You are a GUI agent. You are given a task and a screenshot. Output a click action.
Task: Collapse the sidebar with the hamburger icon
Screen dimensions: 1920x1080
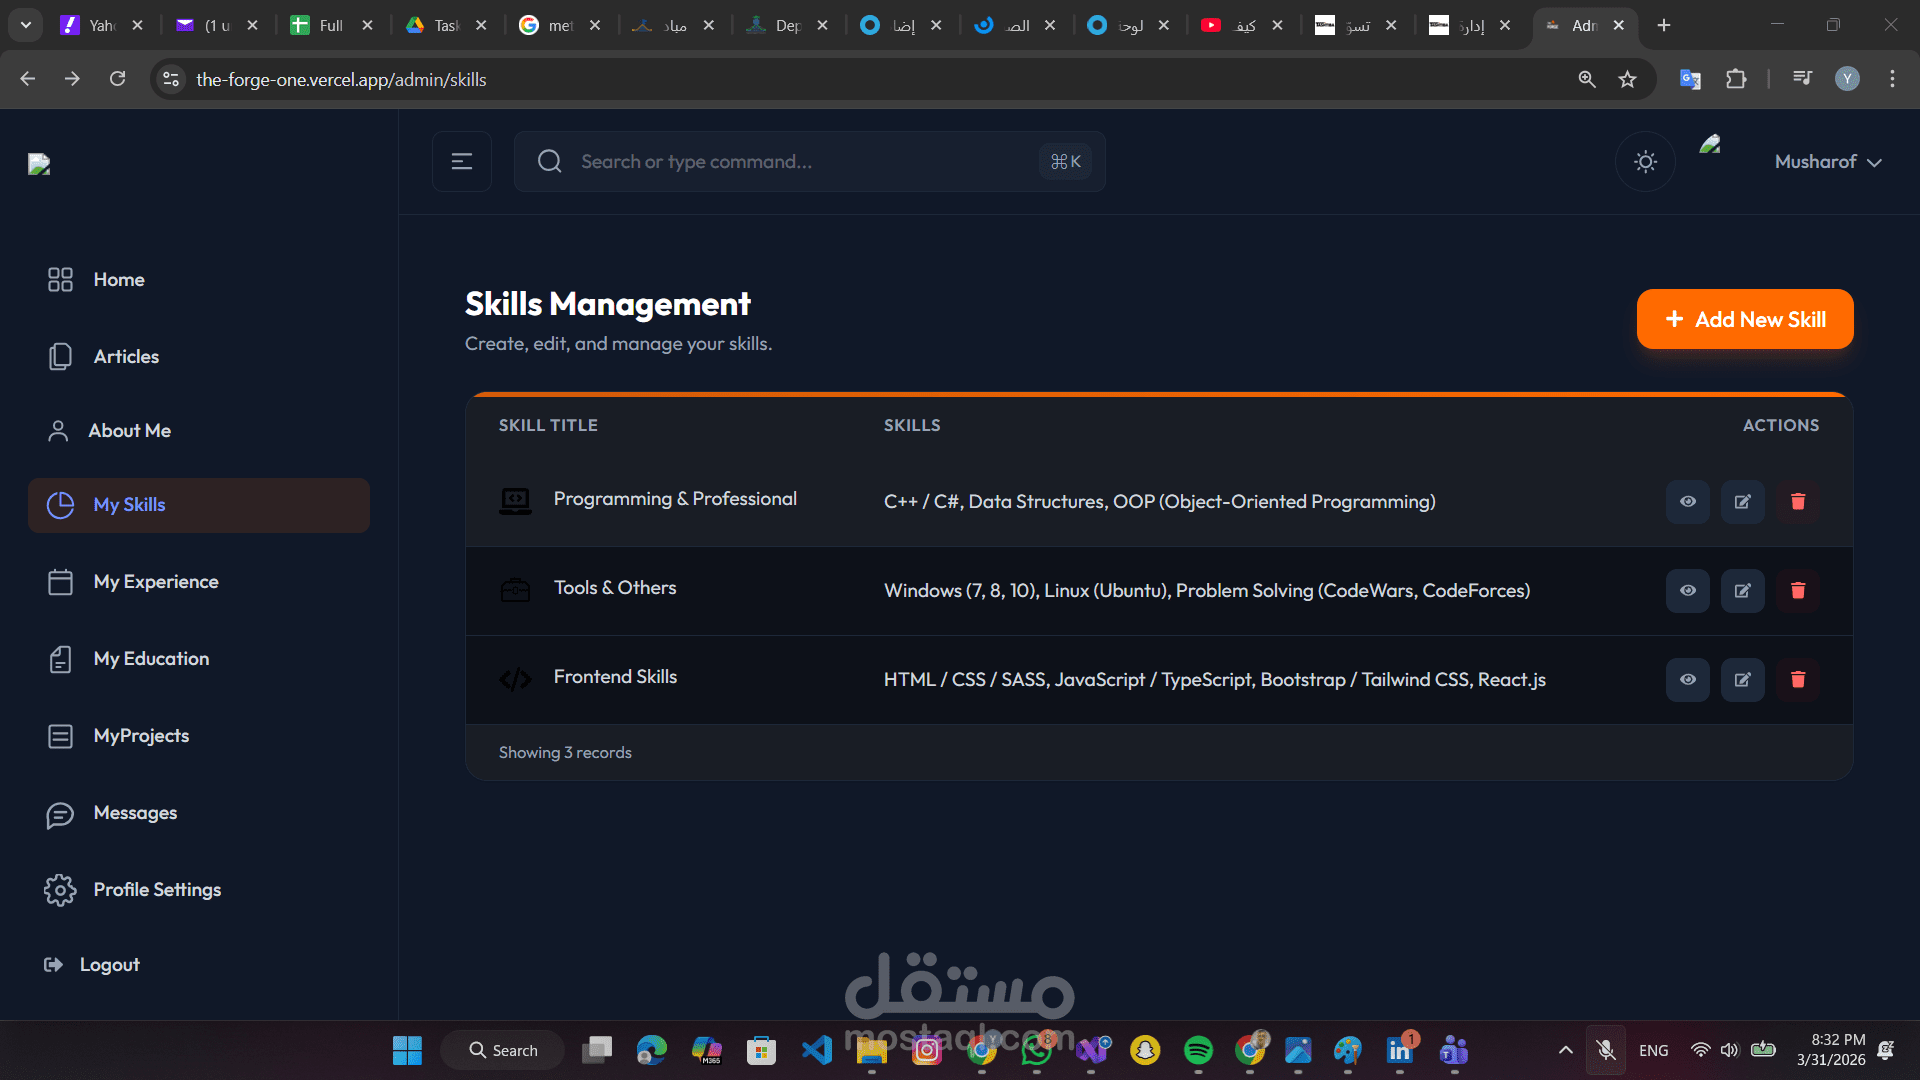(x=461, y=162)
